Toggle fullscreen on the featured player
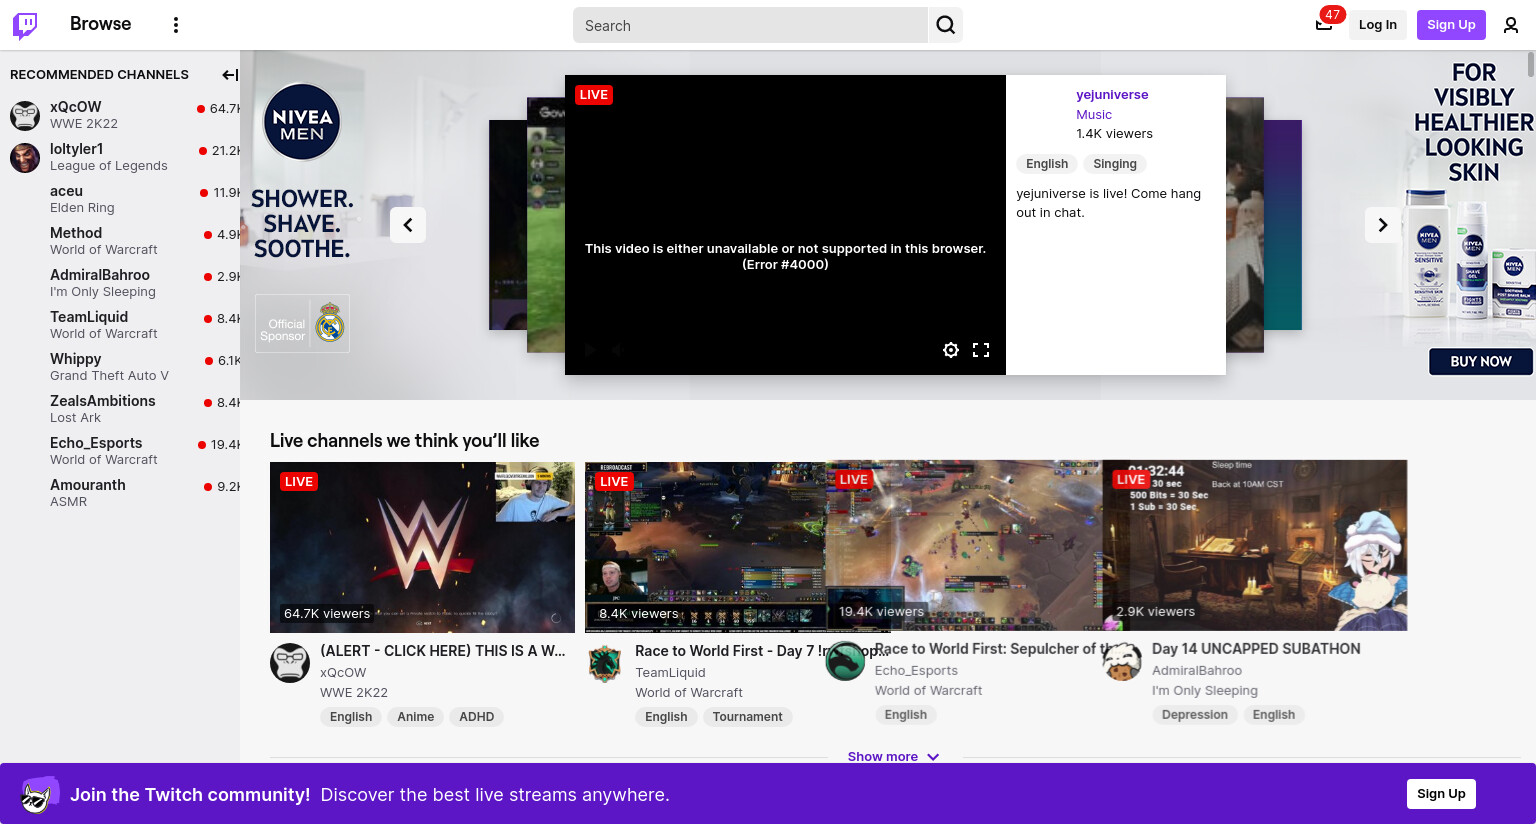This screenshot has height=824, width=1536. point(981,350)
